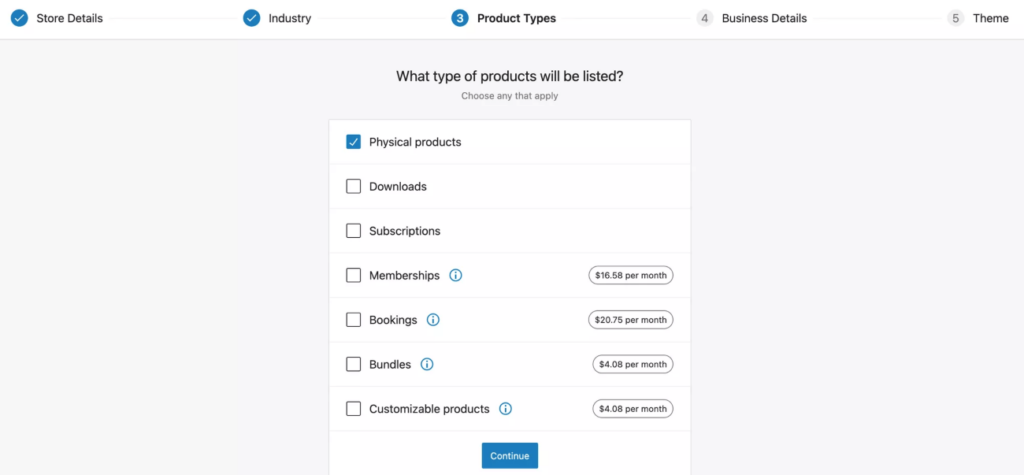
Task: Go to the Business Details step
Action: point(764,18)
